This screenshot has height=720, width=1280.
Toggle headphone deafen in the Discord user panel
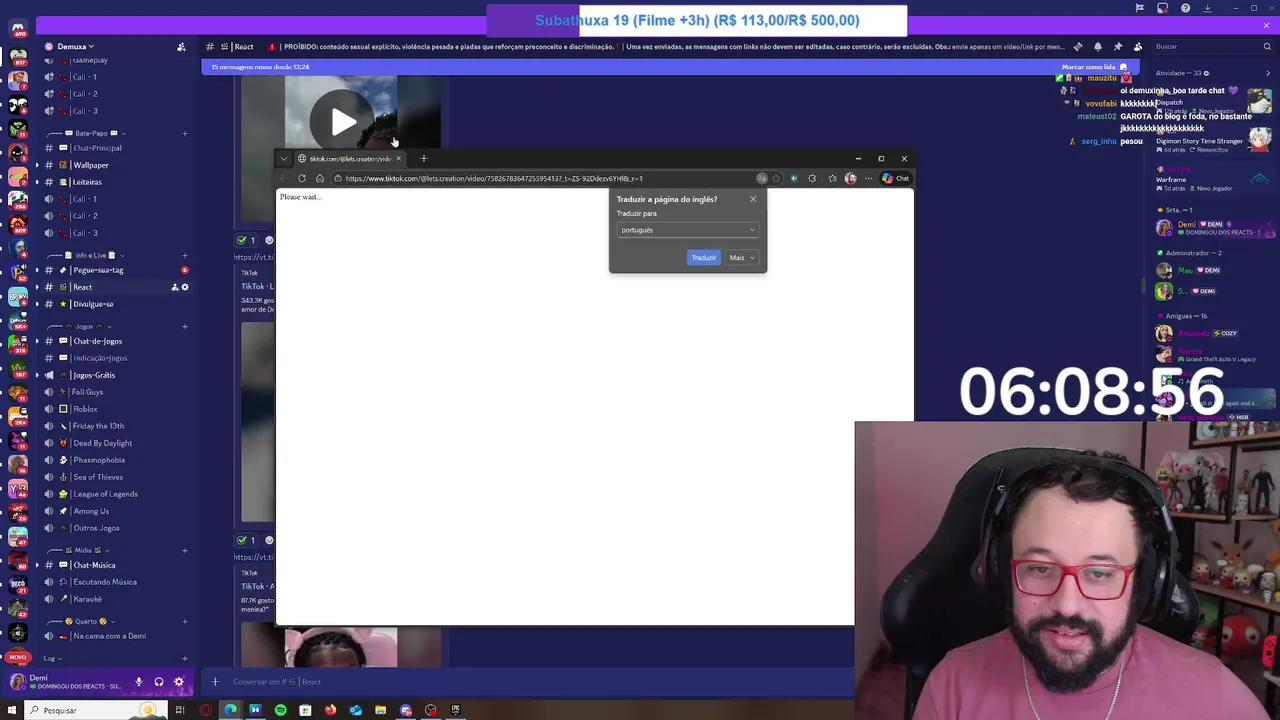159,682
